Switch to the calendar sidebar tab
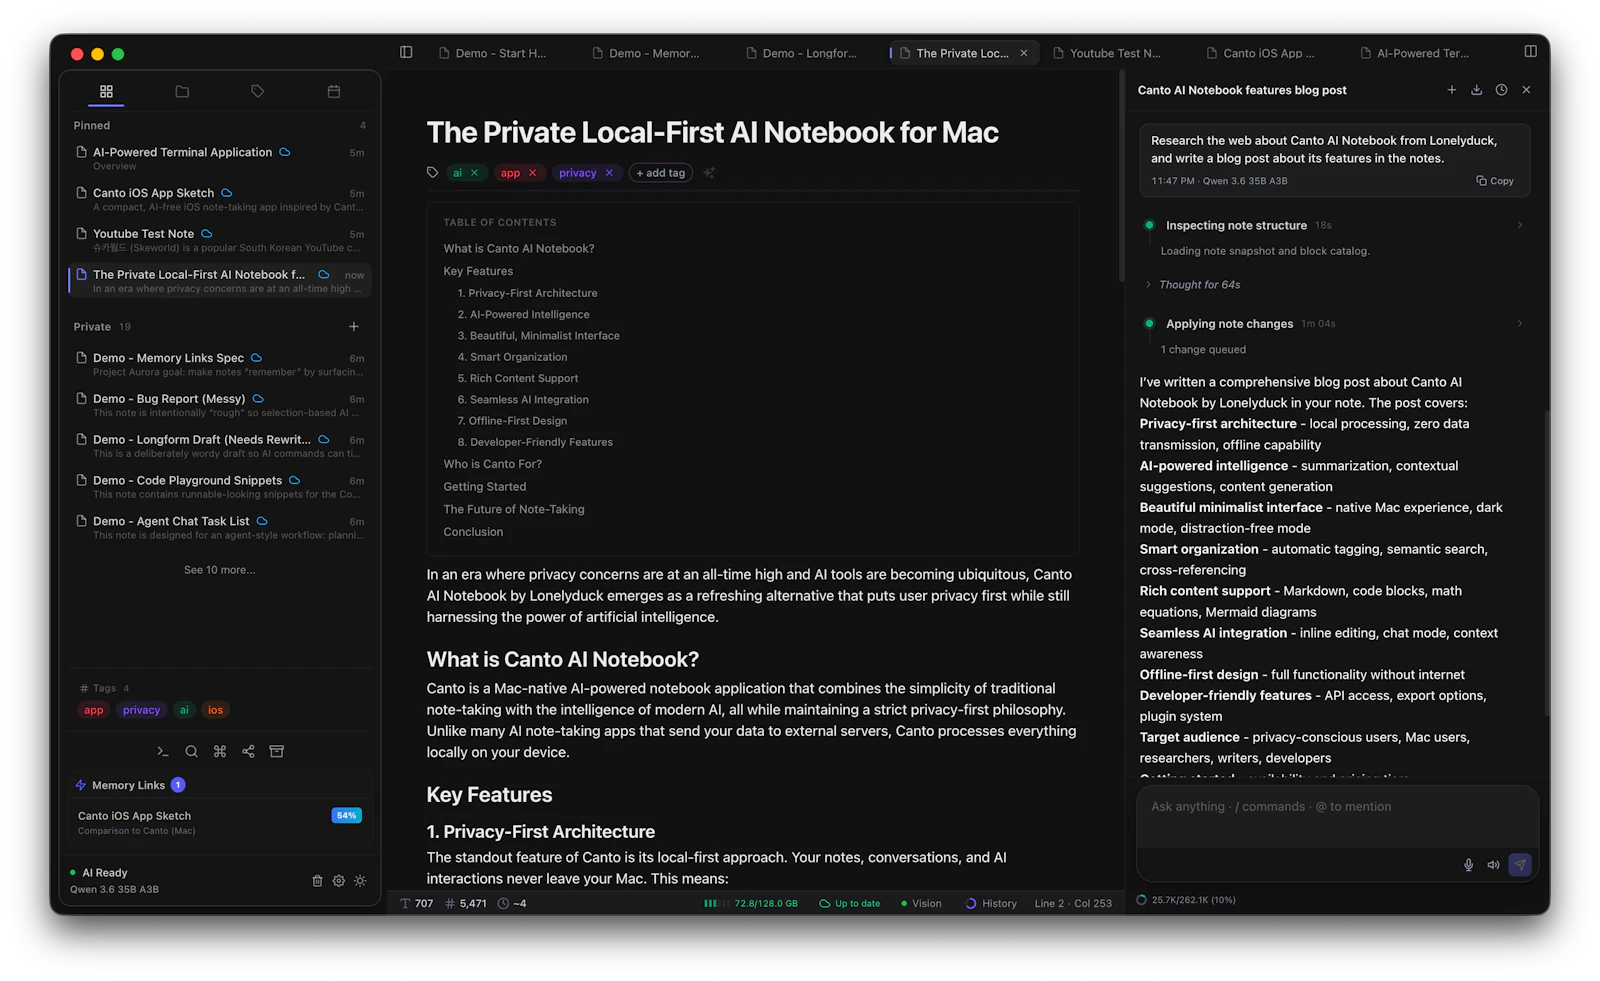The image size is (1600, 981). pyautogui.click(x=334, y=91)
